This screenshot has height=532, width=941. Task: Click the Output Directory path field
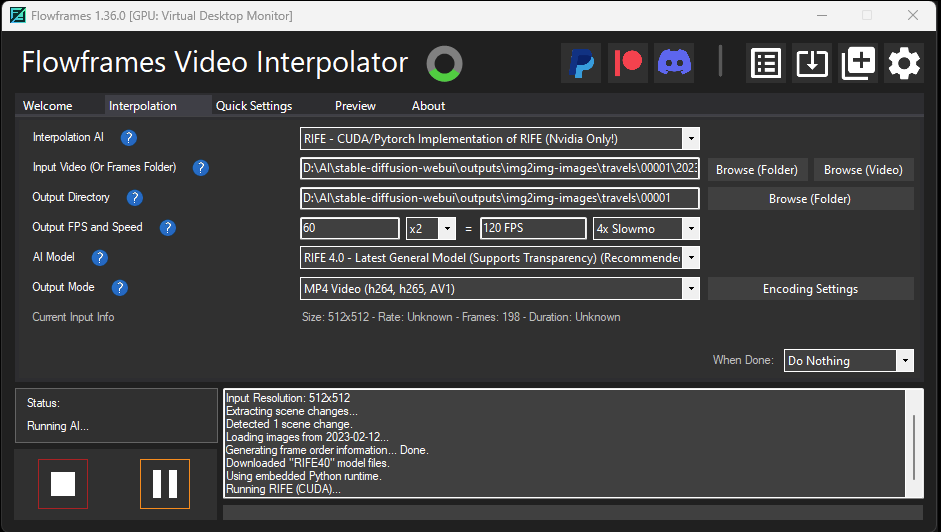point(499,199)
